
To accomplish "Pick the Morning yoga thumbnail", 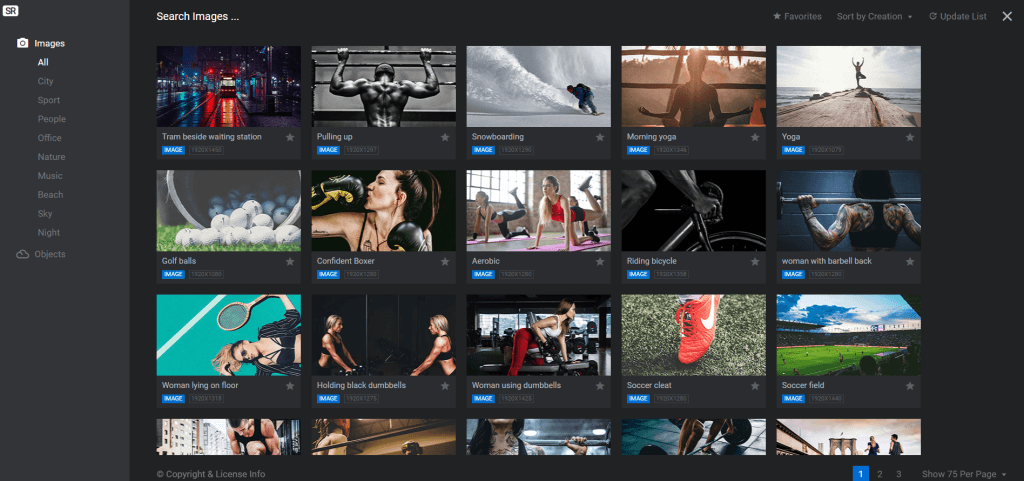I will tap(694, 86).
